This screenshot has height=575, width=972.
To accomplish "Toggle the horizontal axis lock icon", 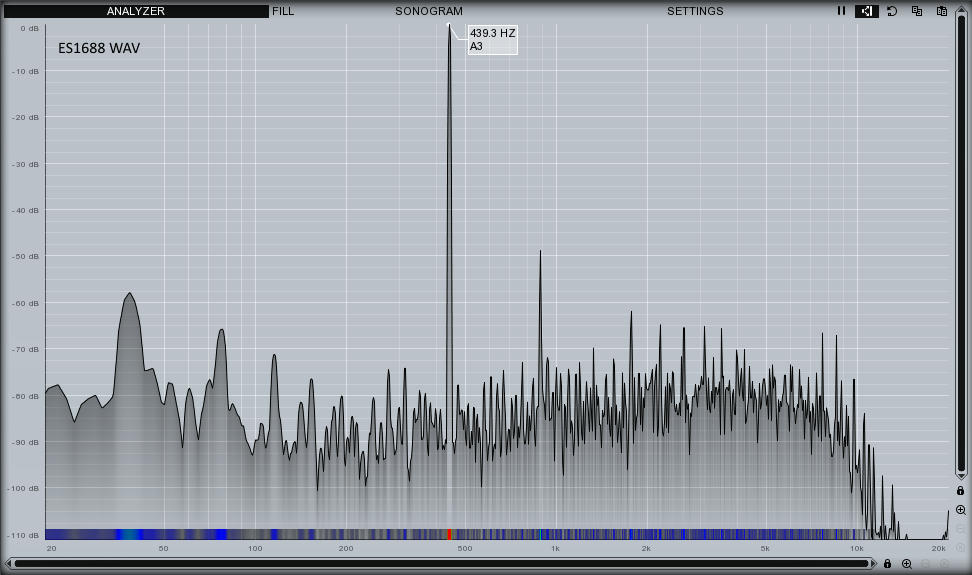I will coord(887,563).
